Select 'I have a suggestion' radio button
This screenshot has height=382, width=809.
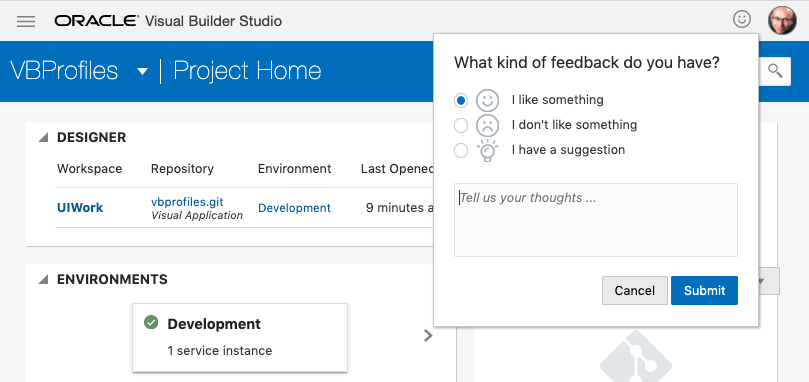tap(461, 151)
